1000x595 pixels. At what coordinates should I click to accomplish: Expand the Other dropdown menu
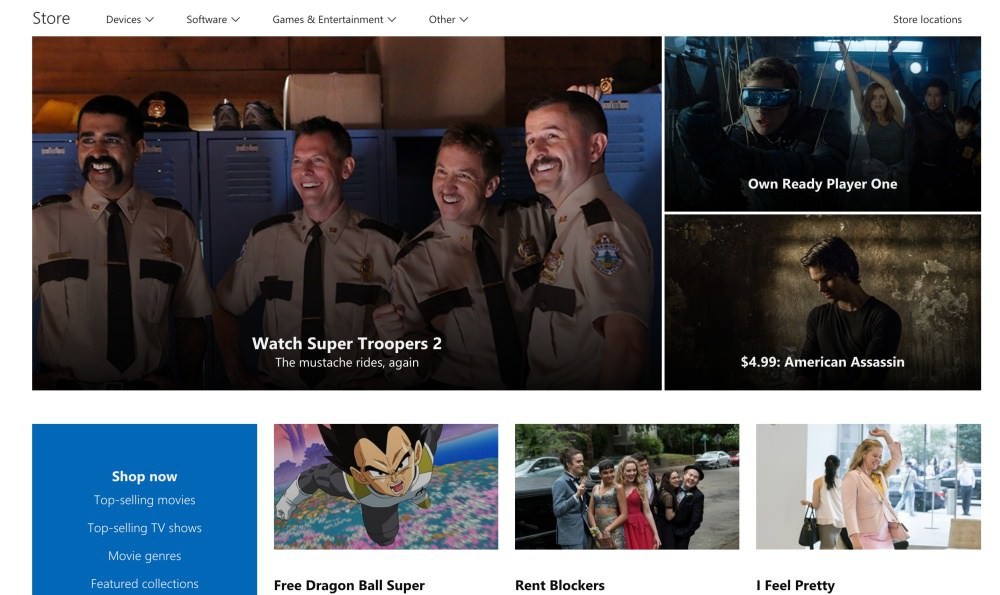click(448, 19)
